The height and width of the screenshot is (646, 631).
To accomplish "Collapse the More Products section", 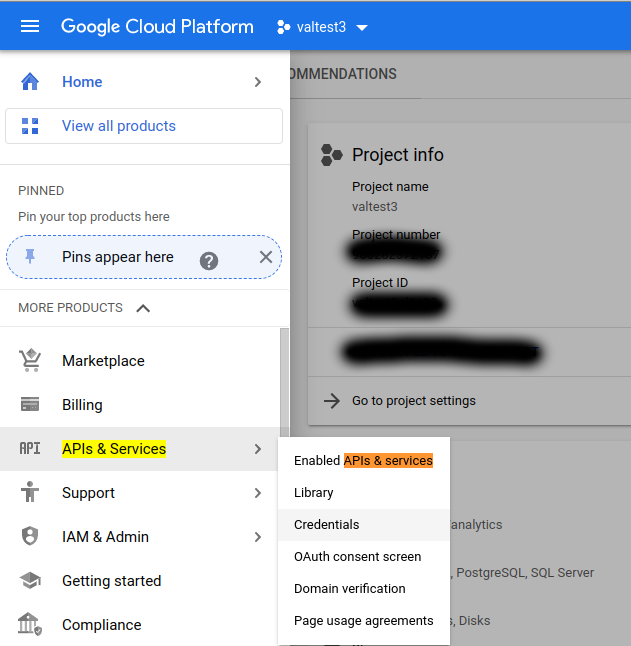I will [x=143, y=308].
